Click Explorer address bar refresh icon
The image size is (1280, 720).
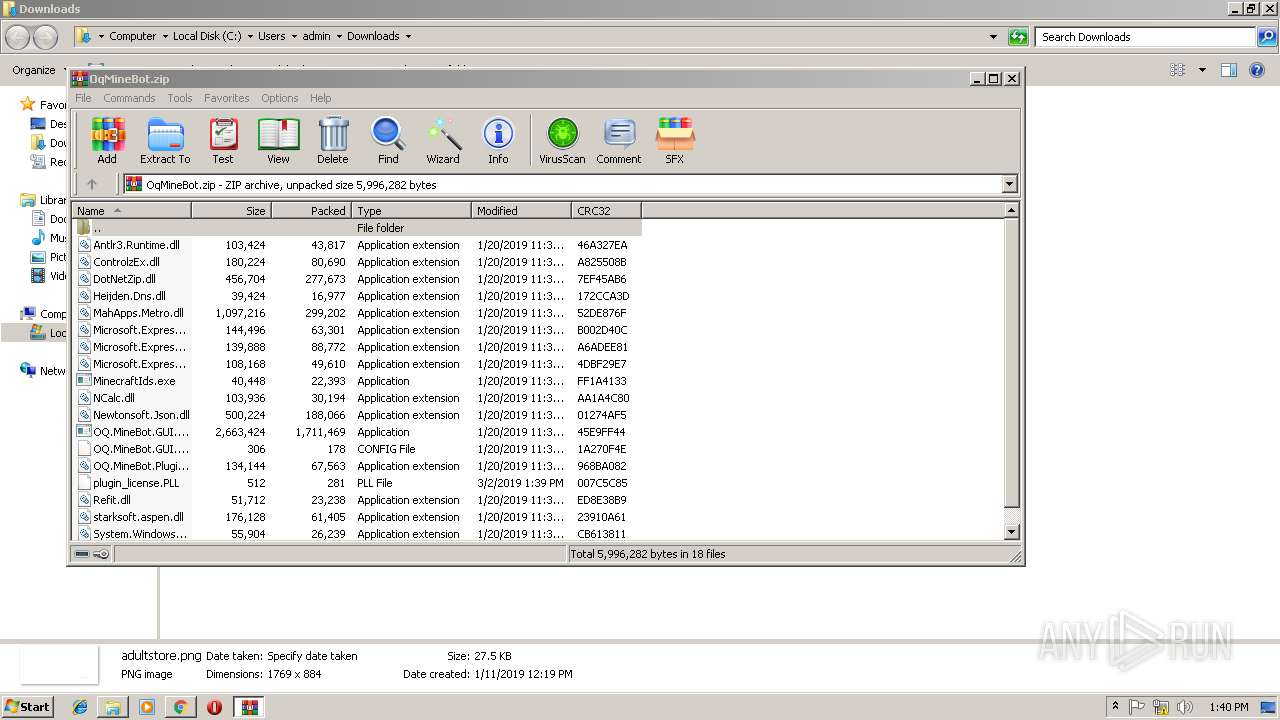pyautogui.click(x=1018, y=37)
